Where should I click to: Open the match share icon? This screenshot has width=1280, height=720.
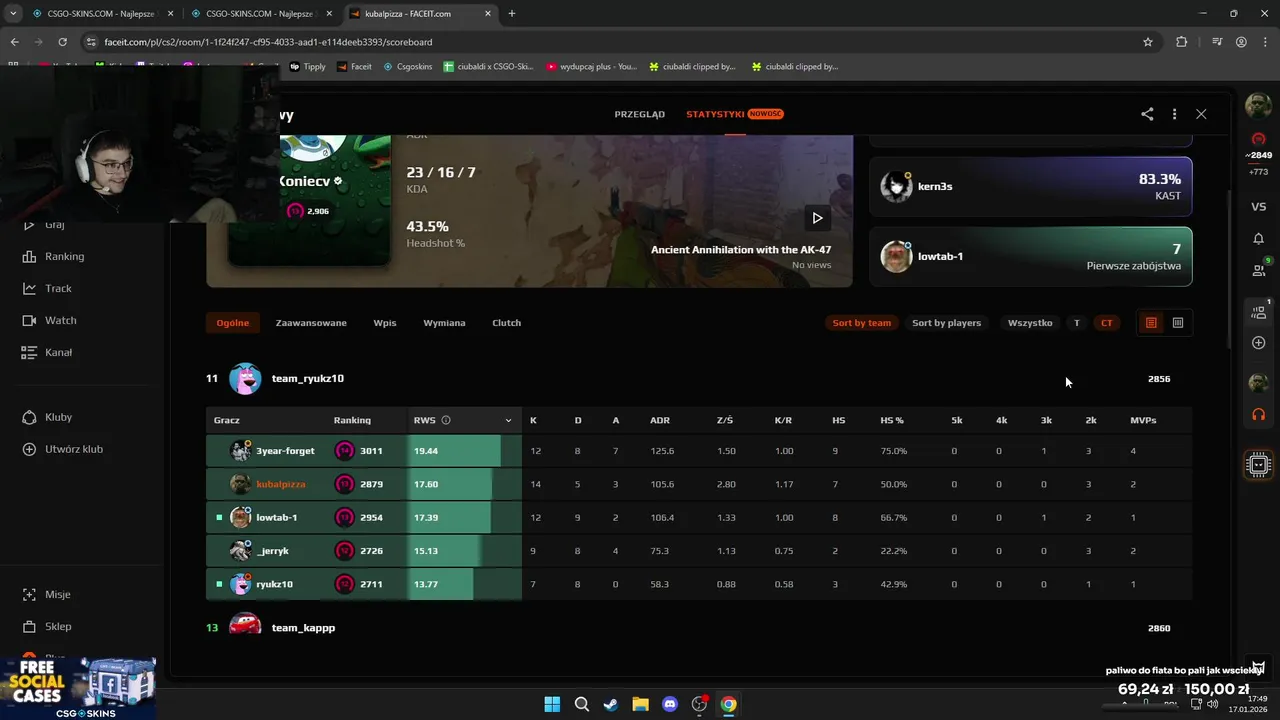point(1147,114)
